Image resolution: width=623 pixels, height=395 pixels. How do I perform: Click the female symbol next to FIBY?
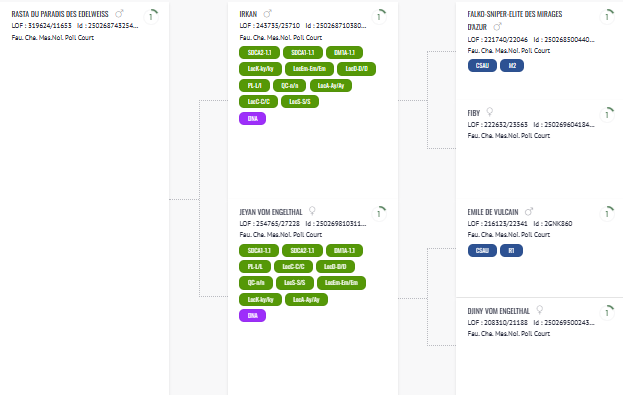490,112
